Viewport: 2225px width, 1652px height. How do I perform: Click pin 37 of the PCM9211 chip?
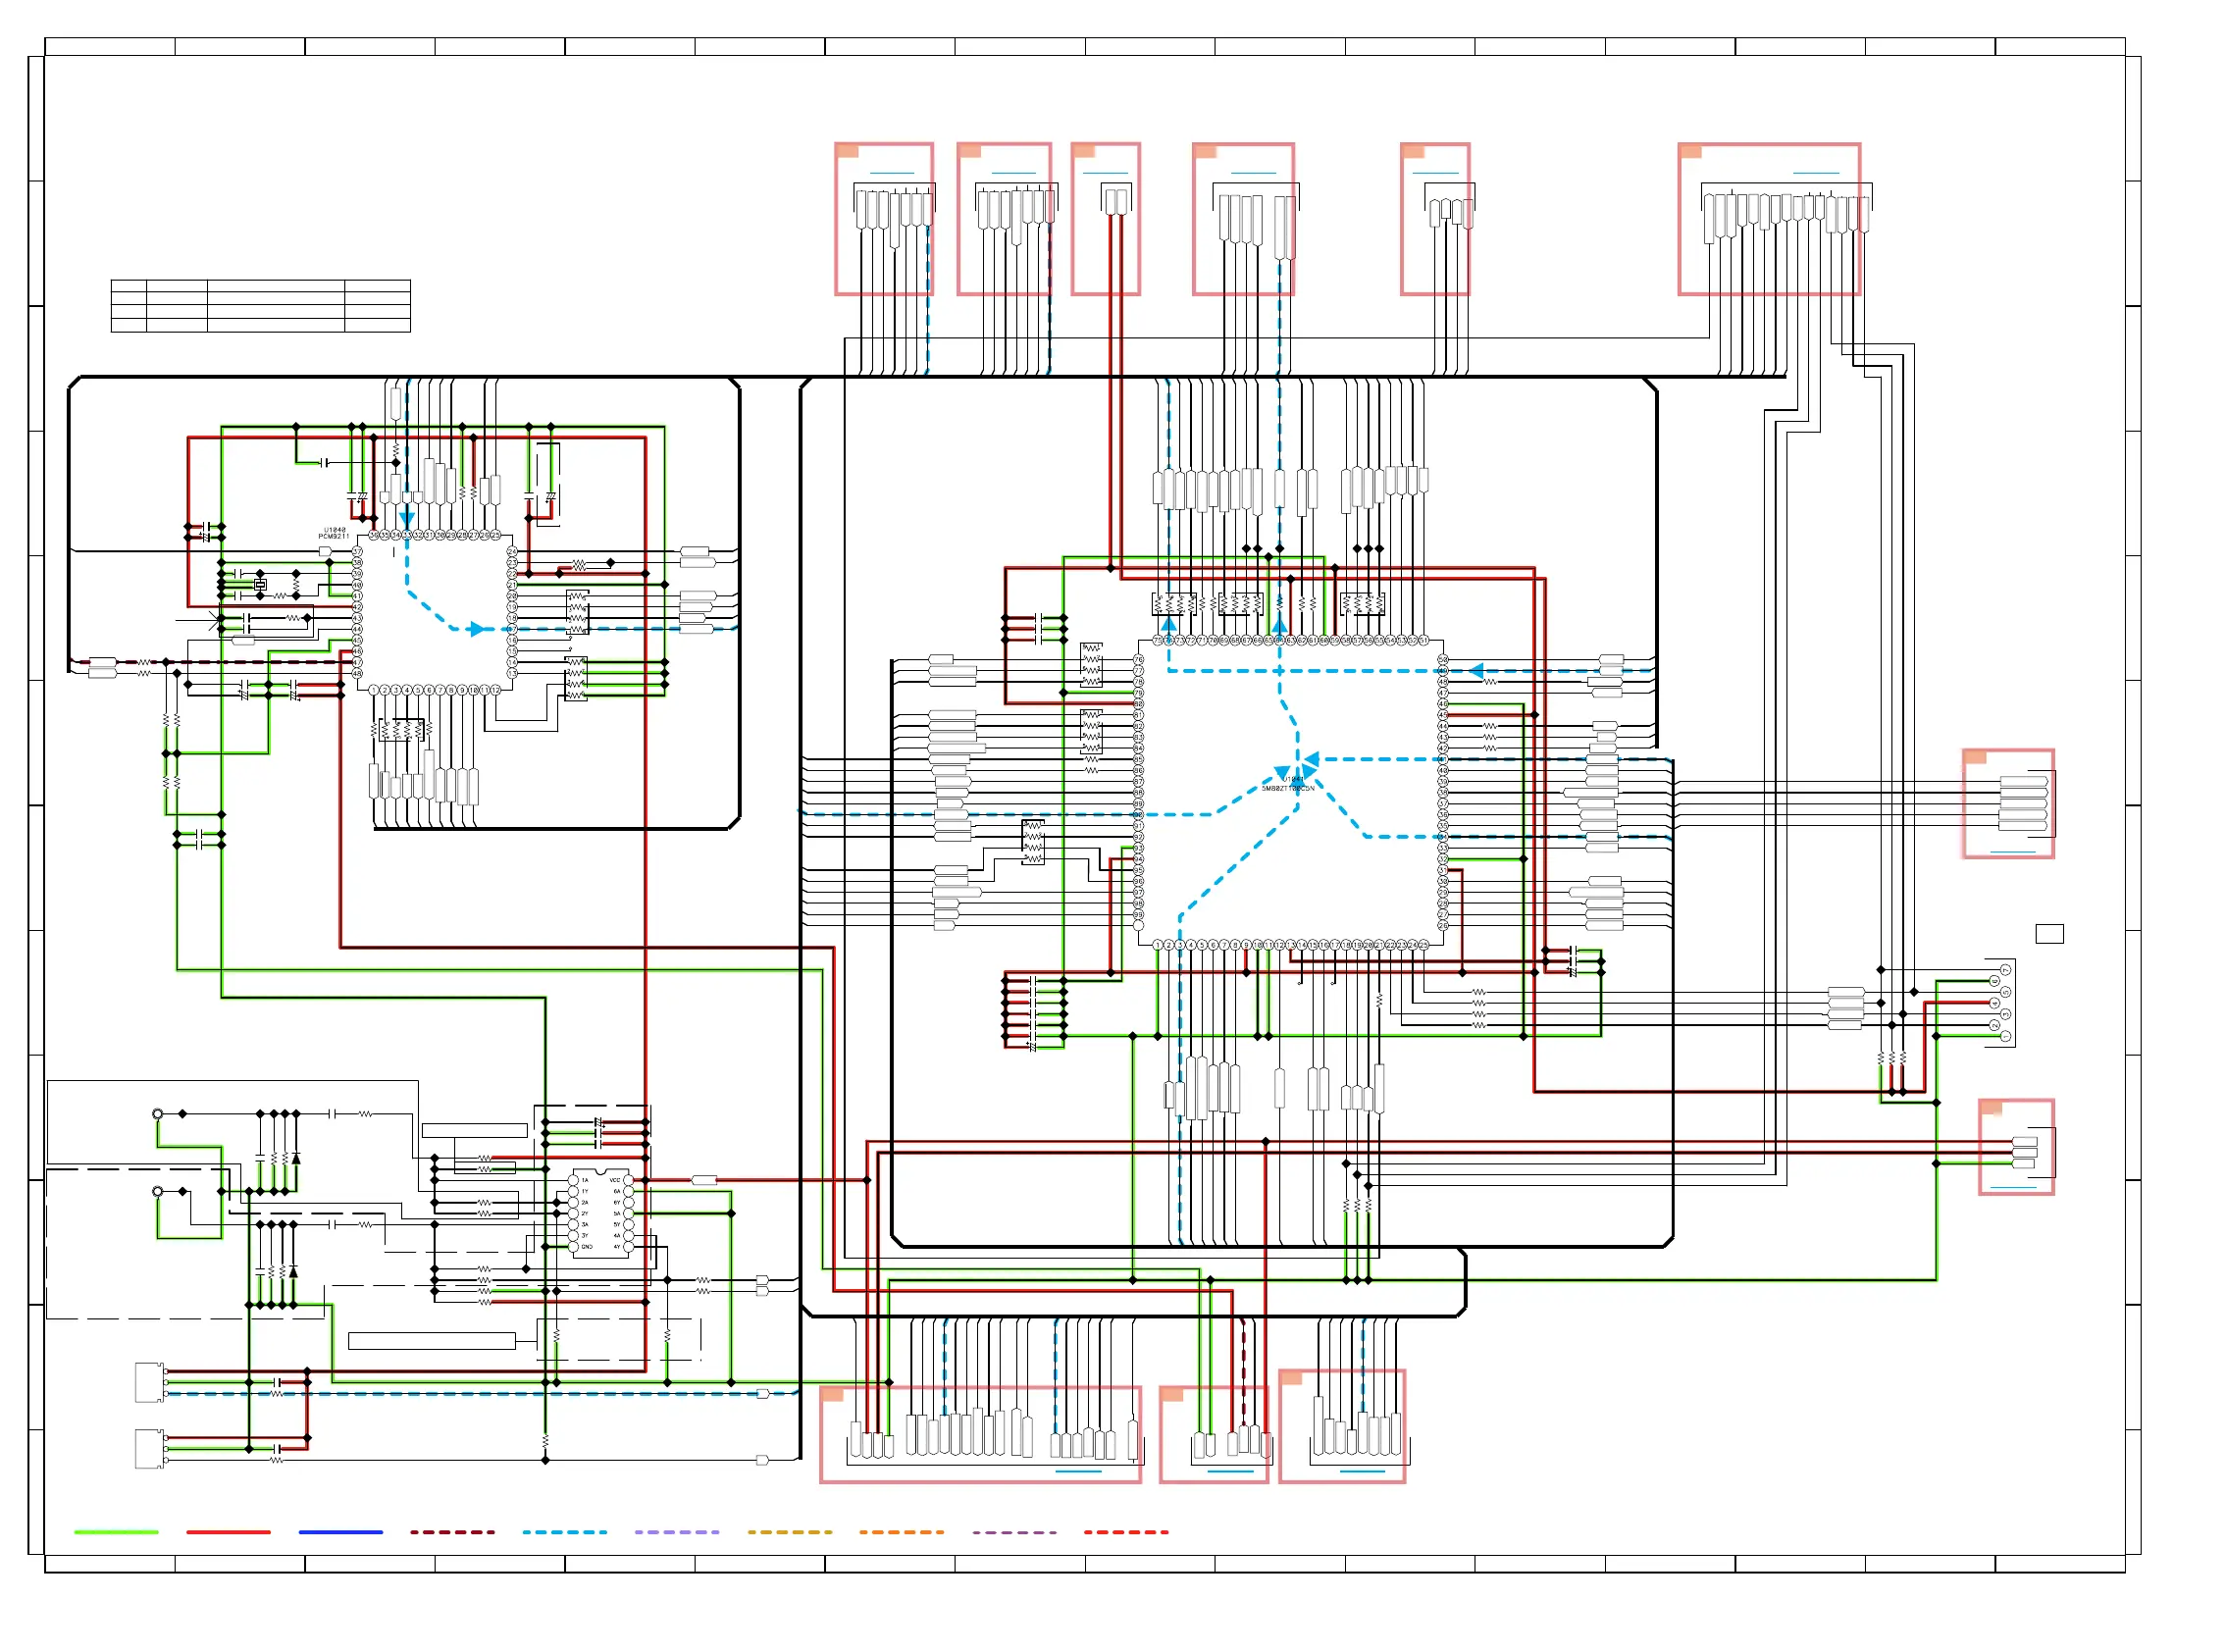(357, 552)
